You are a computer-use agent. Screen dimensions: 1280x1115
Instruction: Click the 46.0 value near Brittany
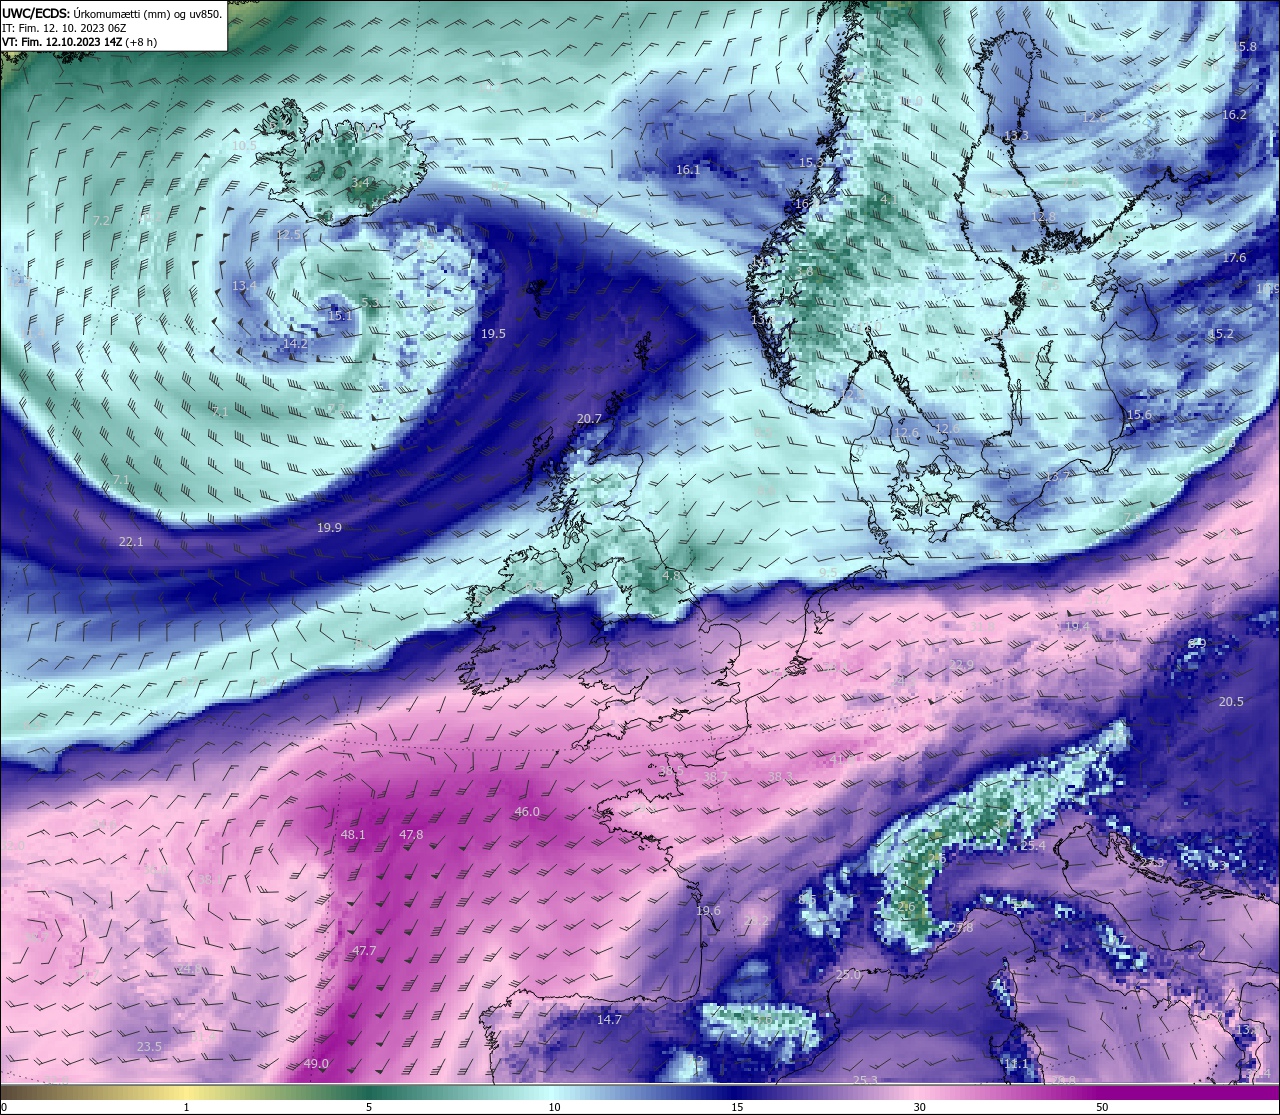[527, 812]
